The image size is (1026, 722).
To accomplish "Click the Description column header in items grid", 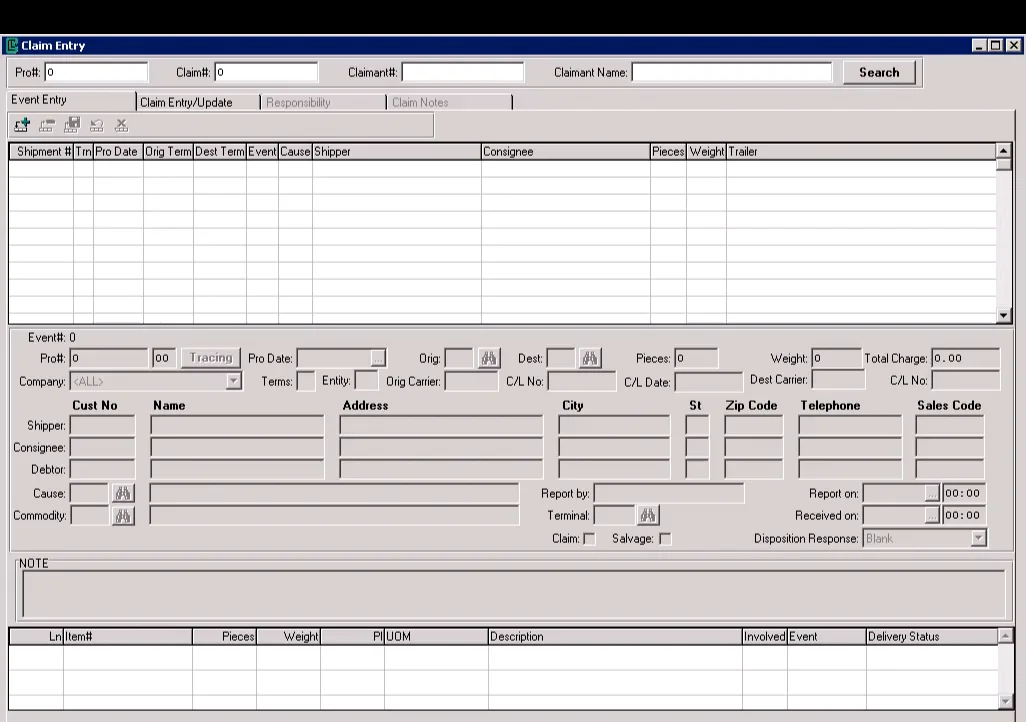I will pyautogui.click(x=615, y=636).
